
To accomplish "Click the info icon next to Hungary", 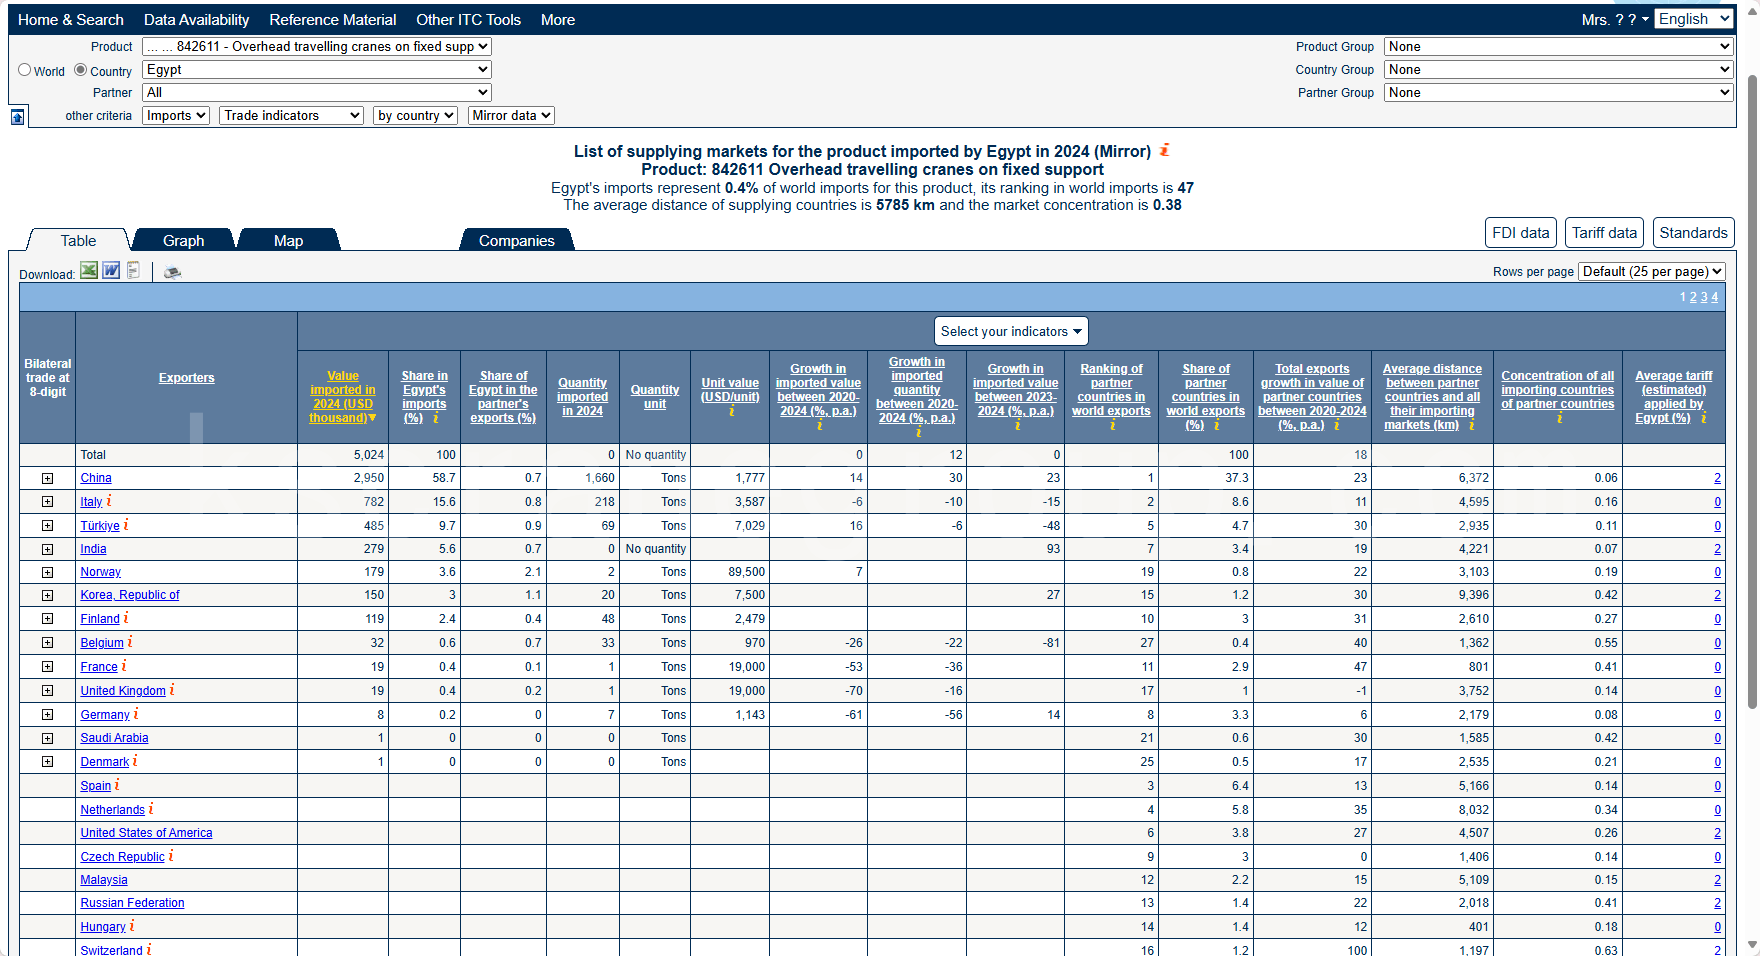I will (132, 926).
